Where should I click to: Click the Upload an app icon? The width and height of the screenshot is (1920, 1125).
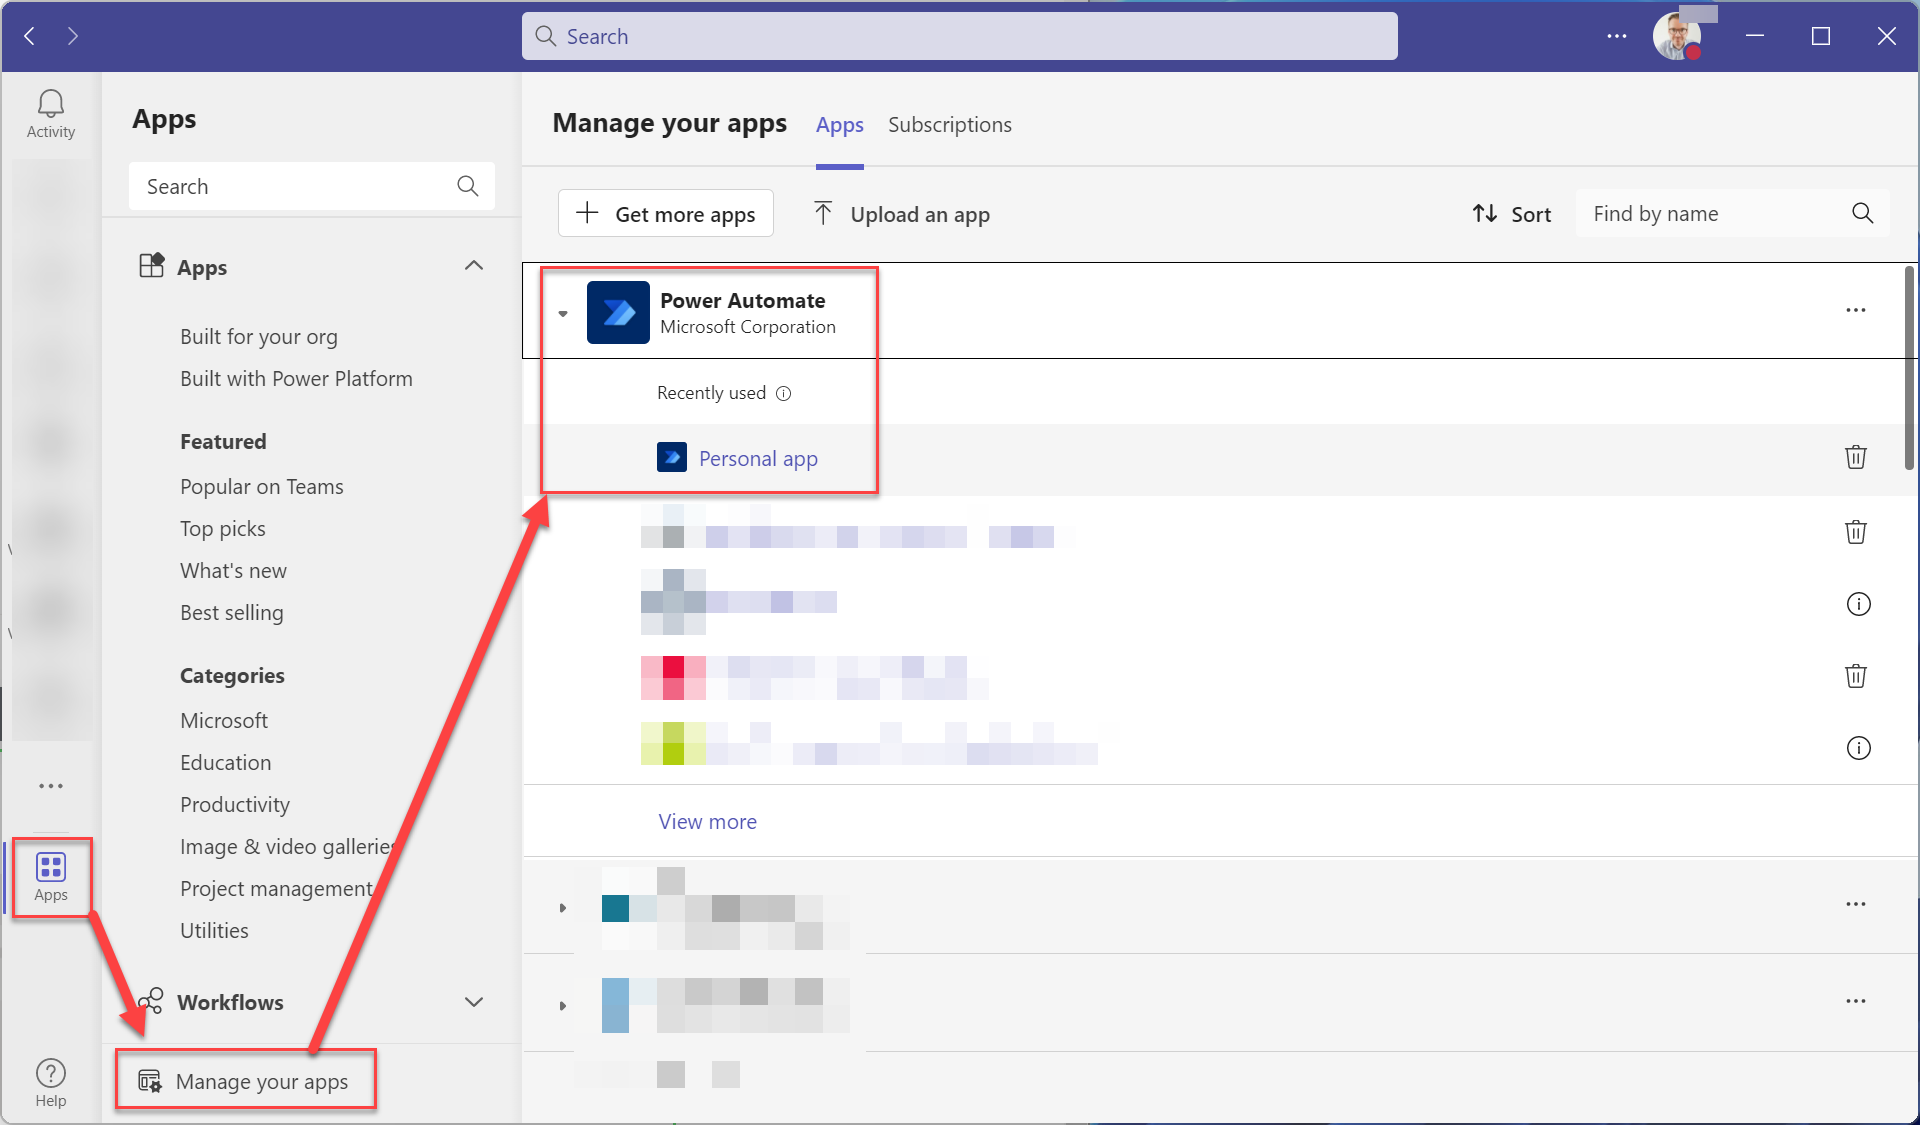click(x=823, y=213)
